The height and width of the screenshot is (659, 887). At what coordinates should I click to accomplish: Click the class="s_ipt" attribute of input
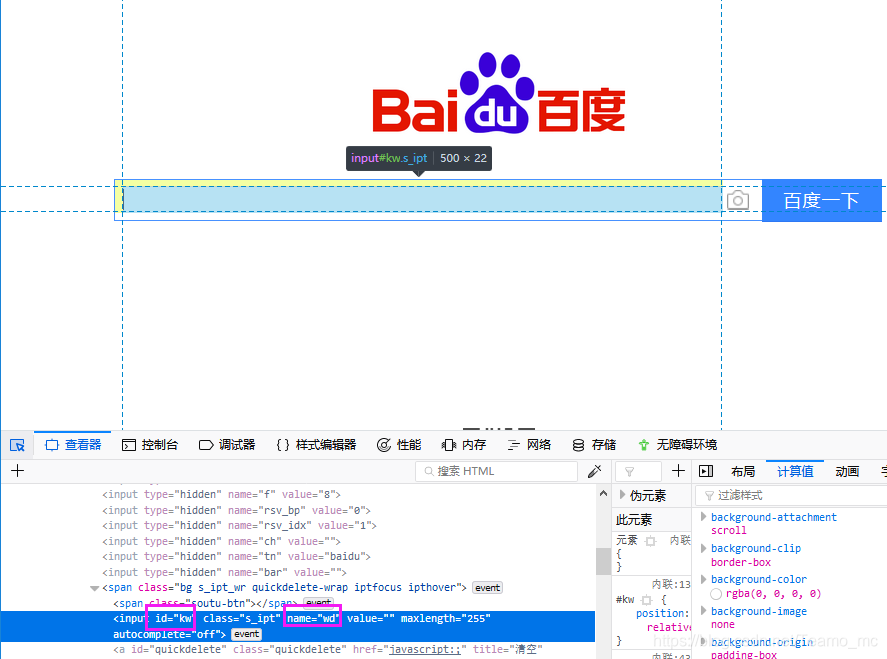[242, 618]
